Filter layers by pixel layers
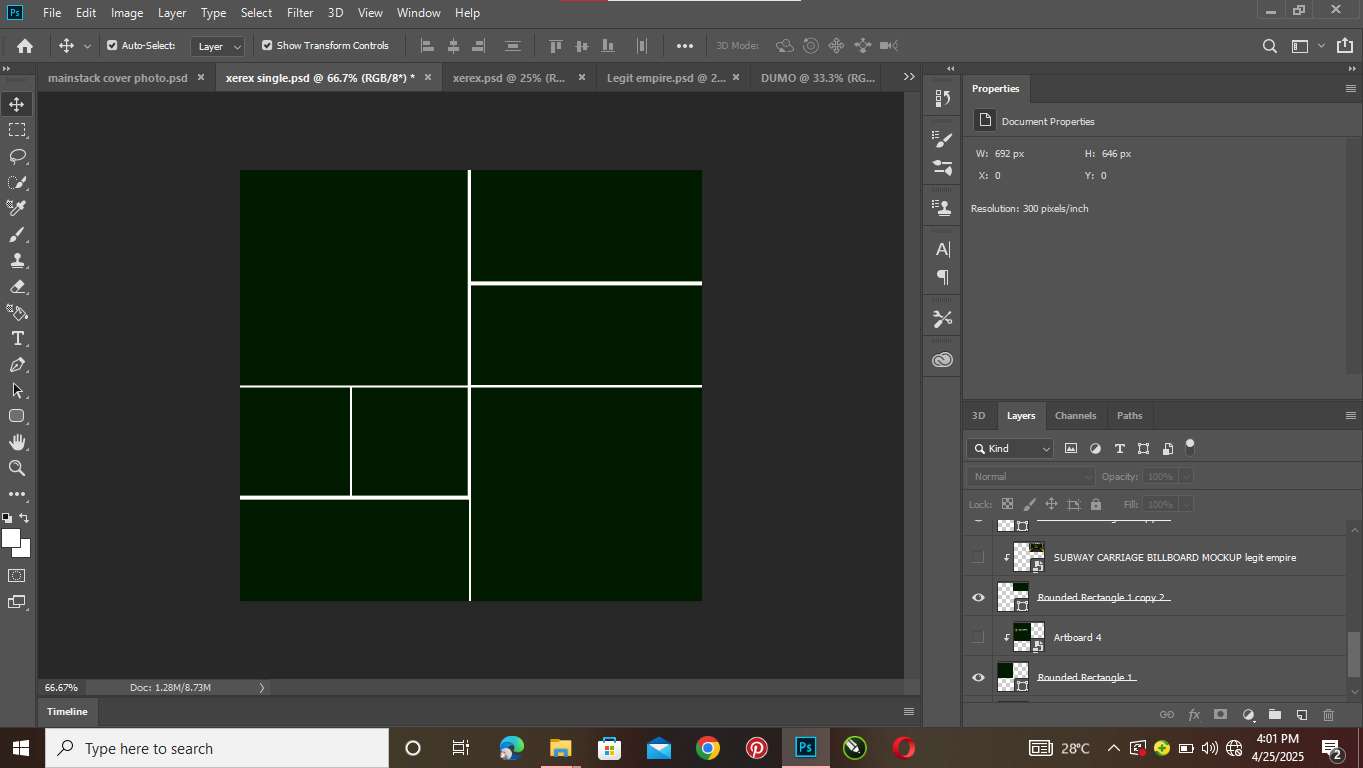The width and height of the screenshot is (1363, 768). [x=1071, y=449]
